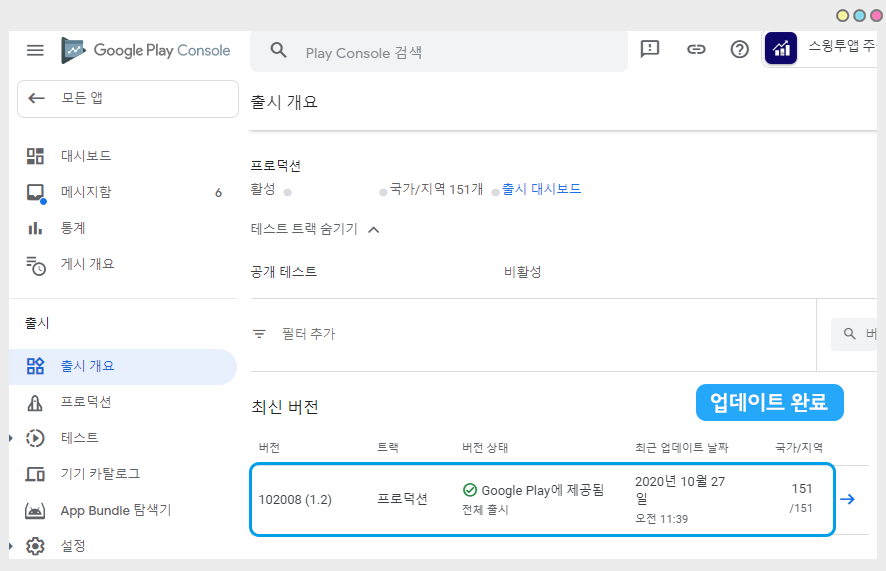Open 기기 카탈로그 in the sidebar
This screenshot has width=886, height=571.
[x=100, y=474]
